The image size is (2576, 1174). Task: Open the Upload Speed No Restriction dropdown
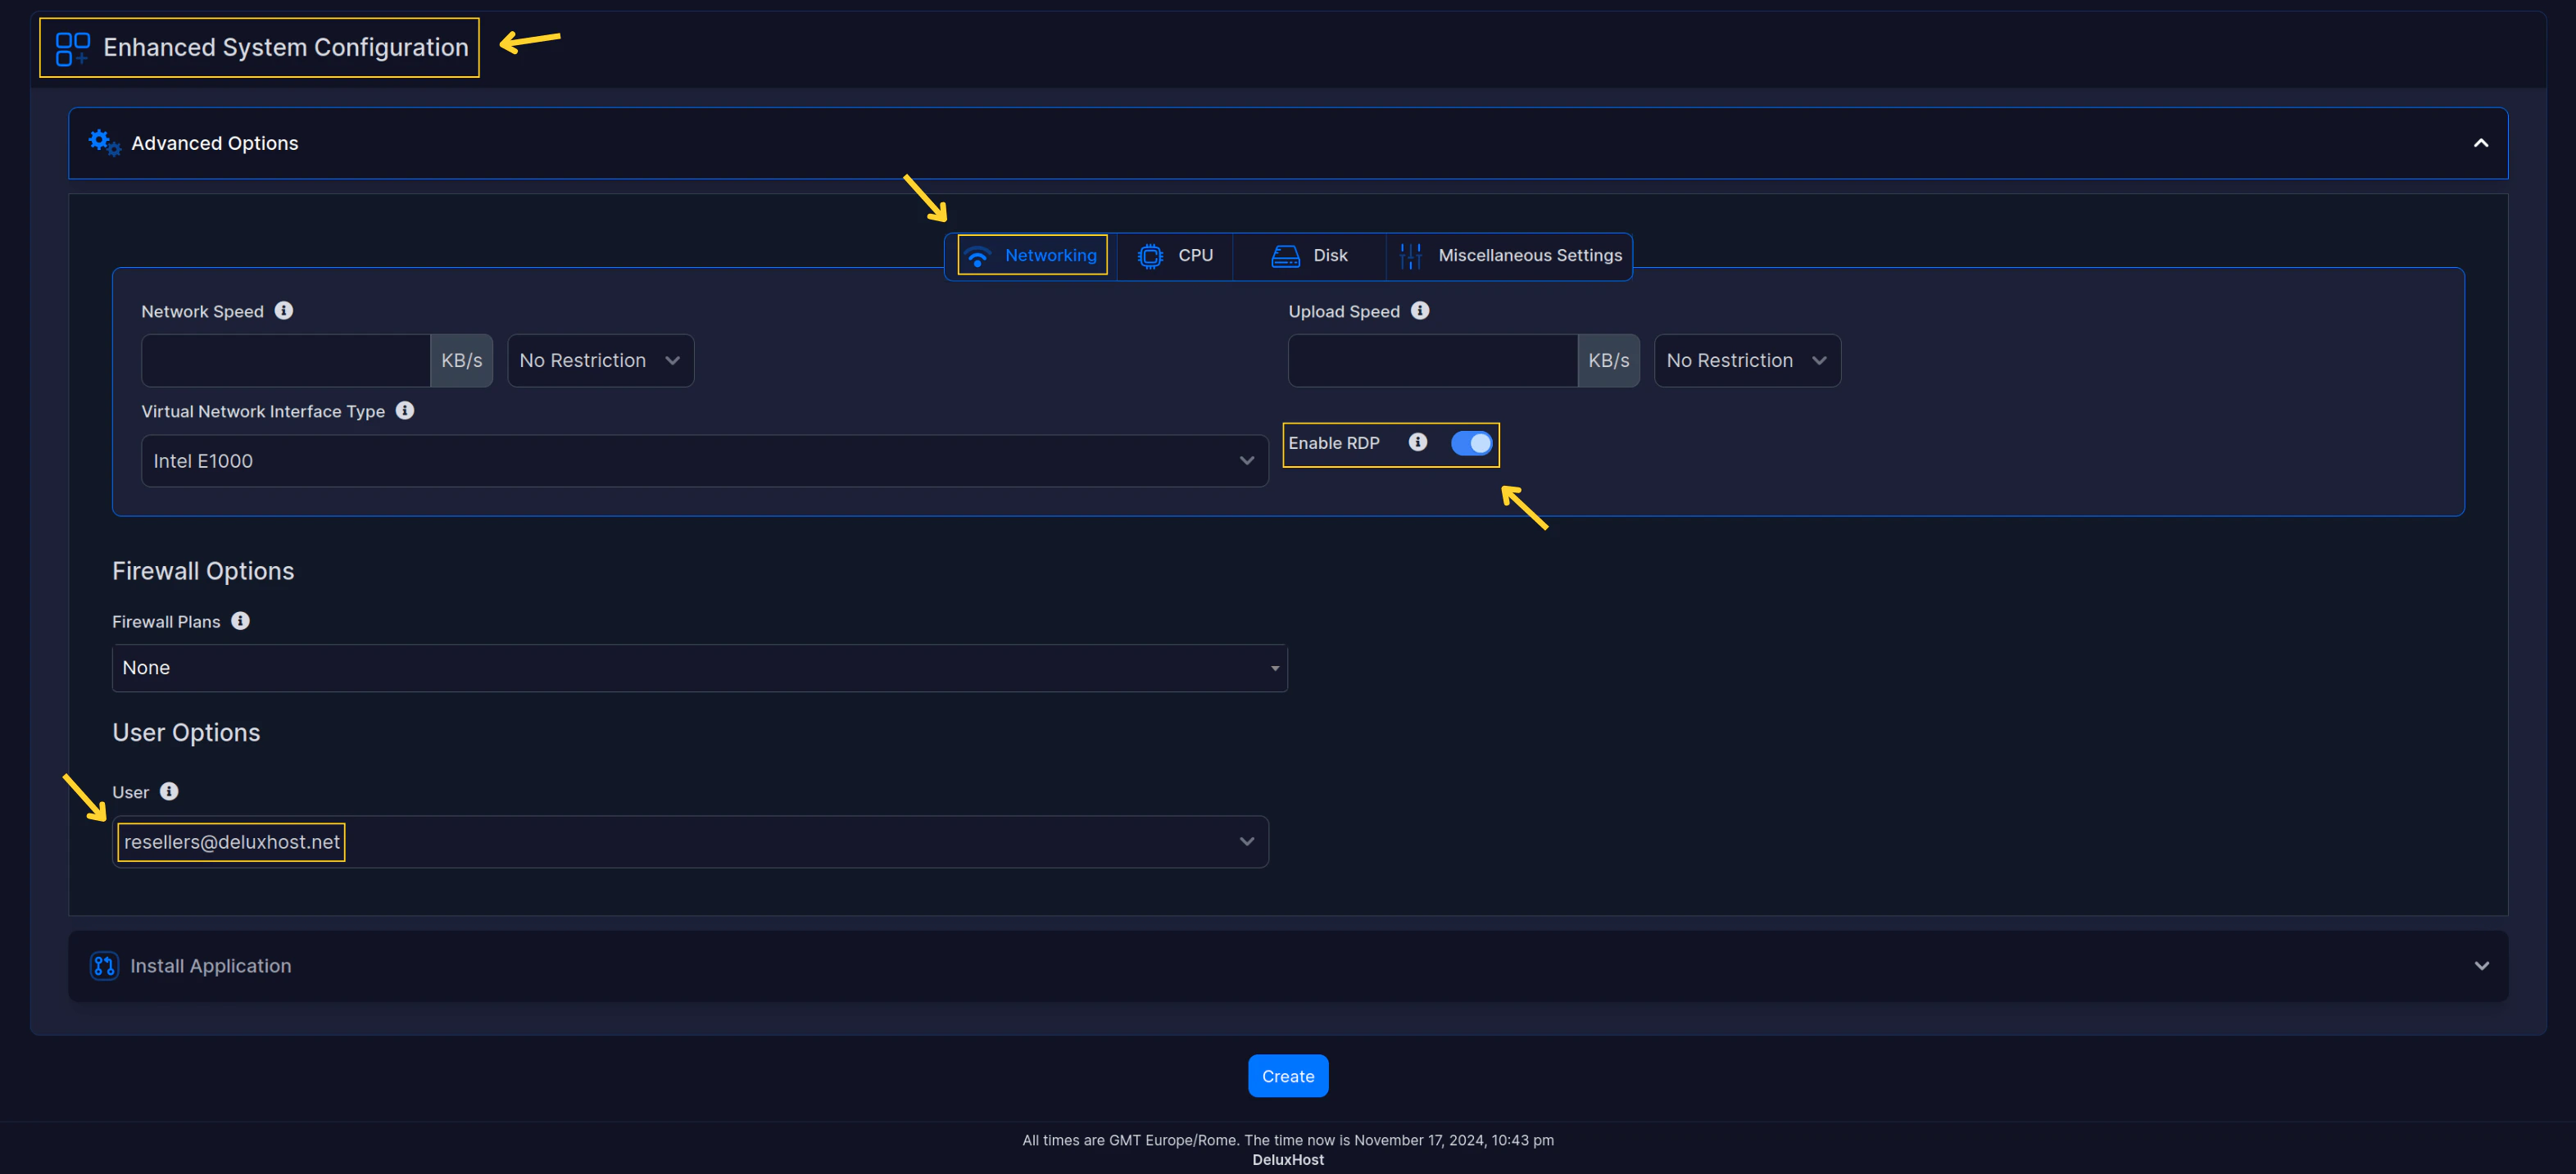tap(1746, 361)
